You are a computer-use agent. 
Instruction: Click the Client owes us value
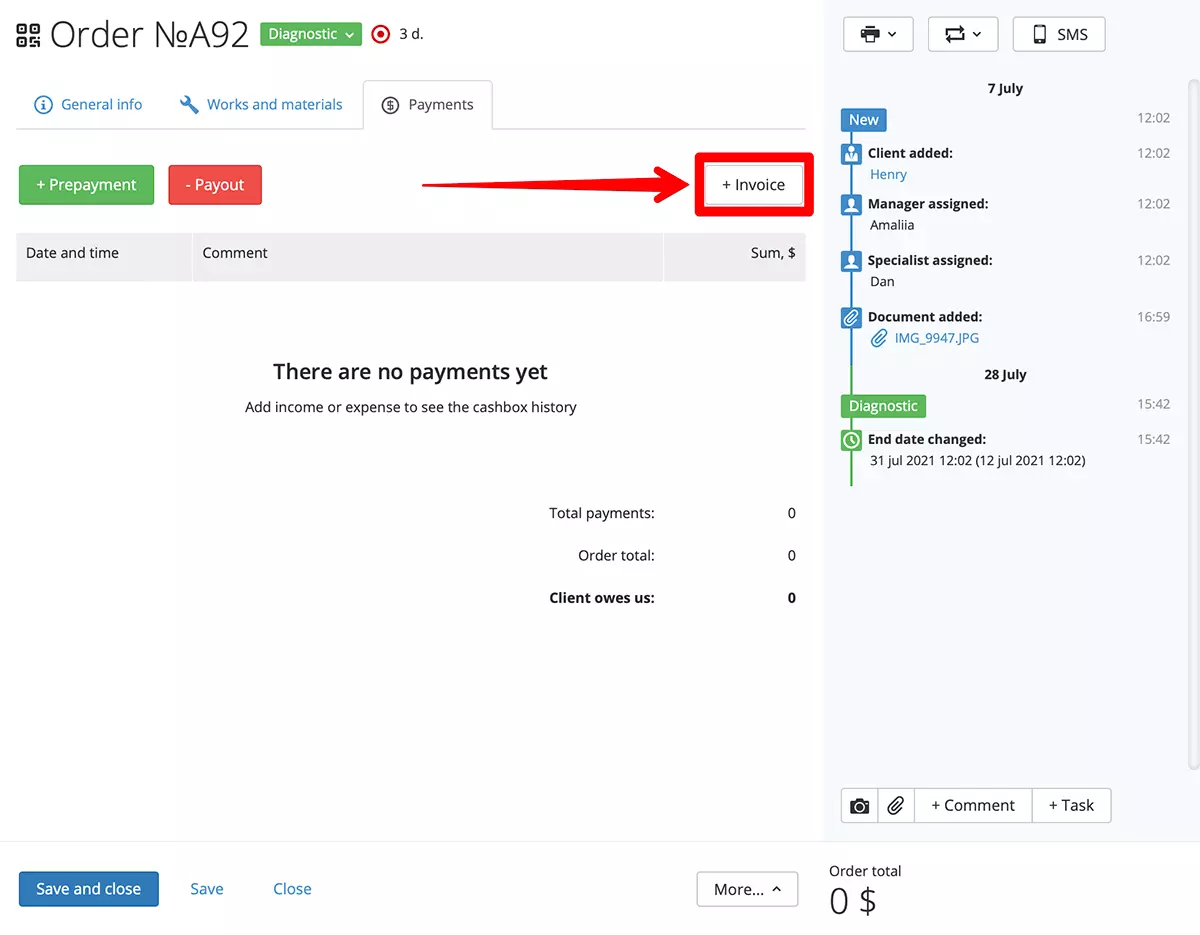tap(792, 598)
